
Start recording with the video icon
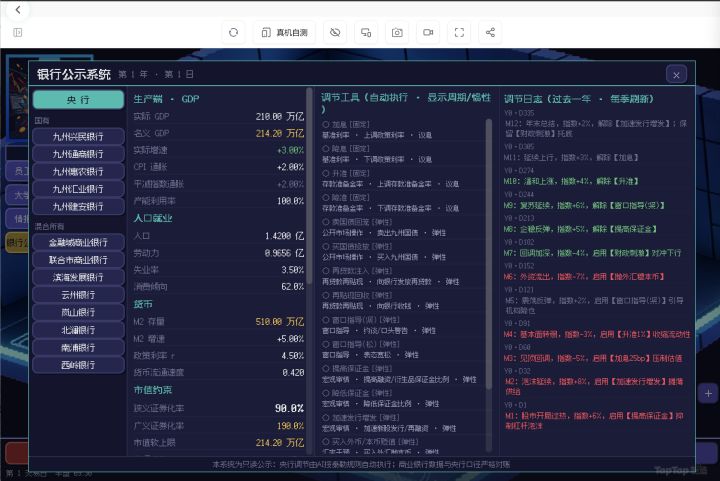click(x=428, y=33)
